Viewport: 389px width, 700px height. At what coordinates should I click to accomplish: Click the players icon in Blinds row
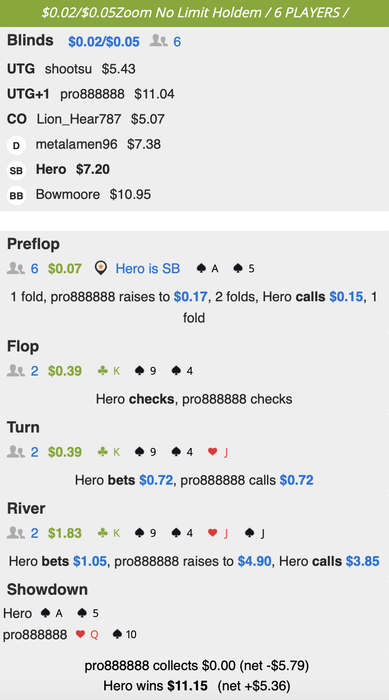click(159, 42)
